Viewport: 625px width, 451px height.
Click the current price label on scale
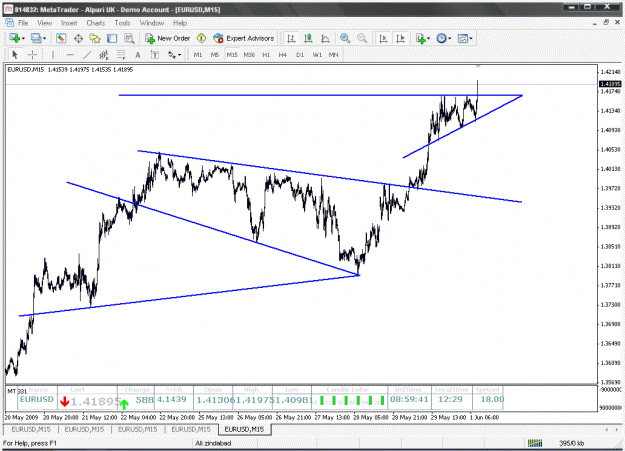[x=610, y=84]
